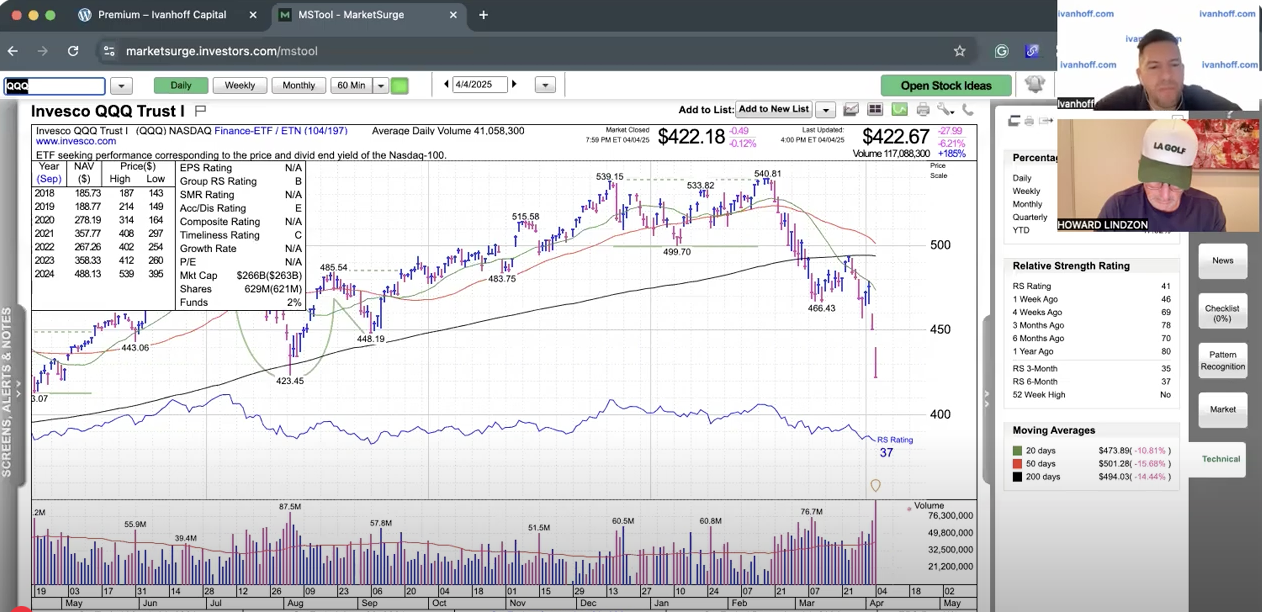Click the black 200 days moving average swatch
The width and height of the screenshot is (1262, 612).
[x=1017, y=477]
